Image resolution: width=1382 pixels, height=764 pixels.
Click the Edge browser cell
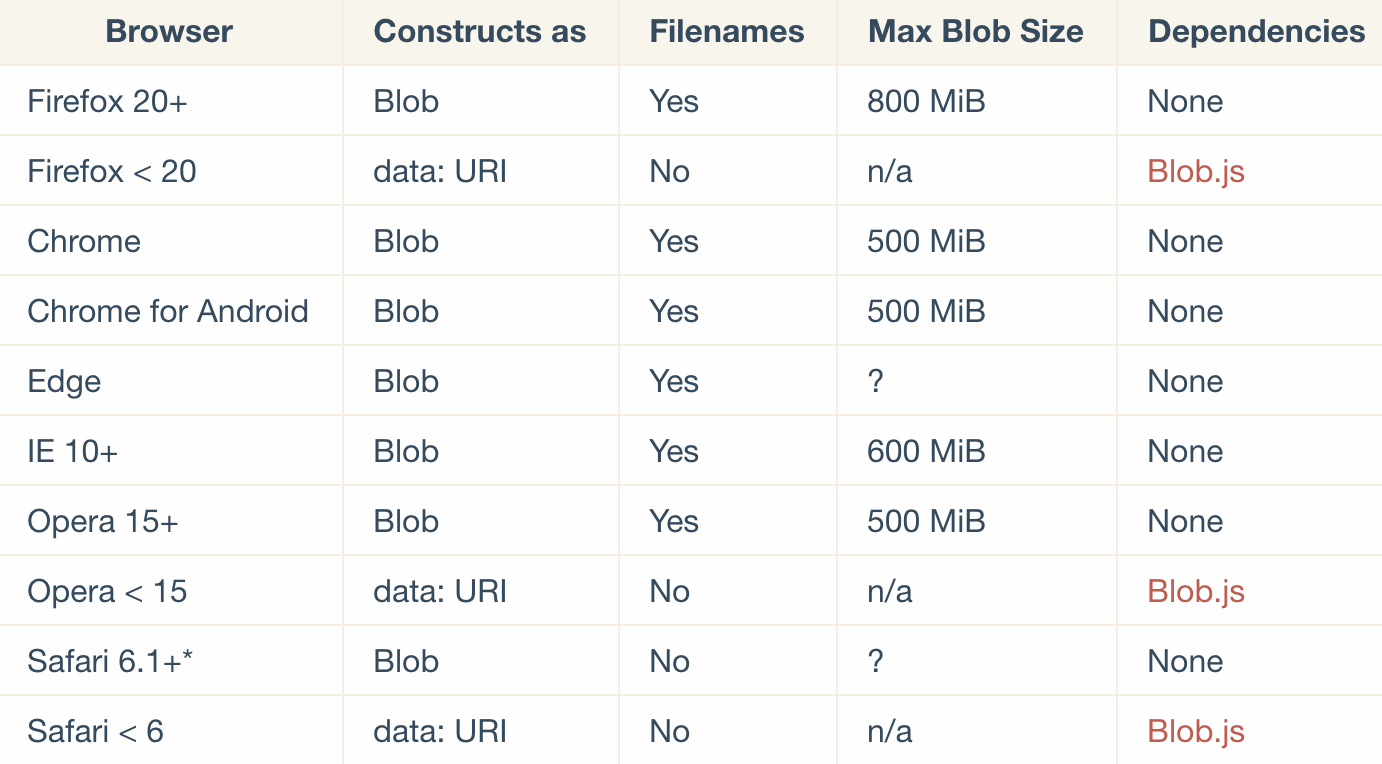point(64,382)
